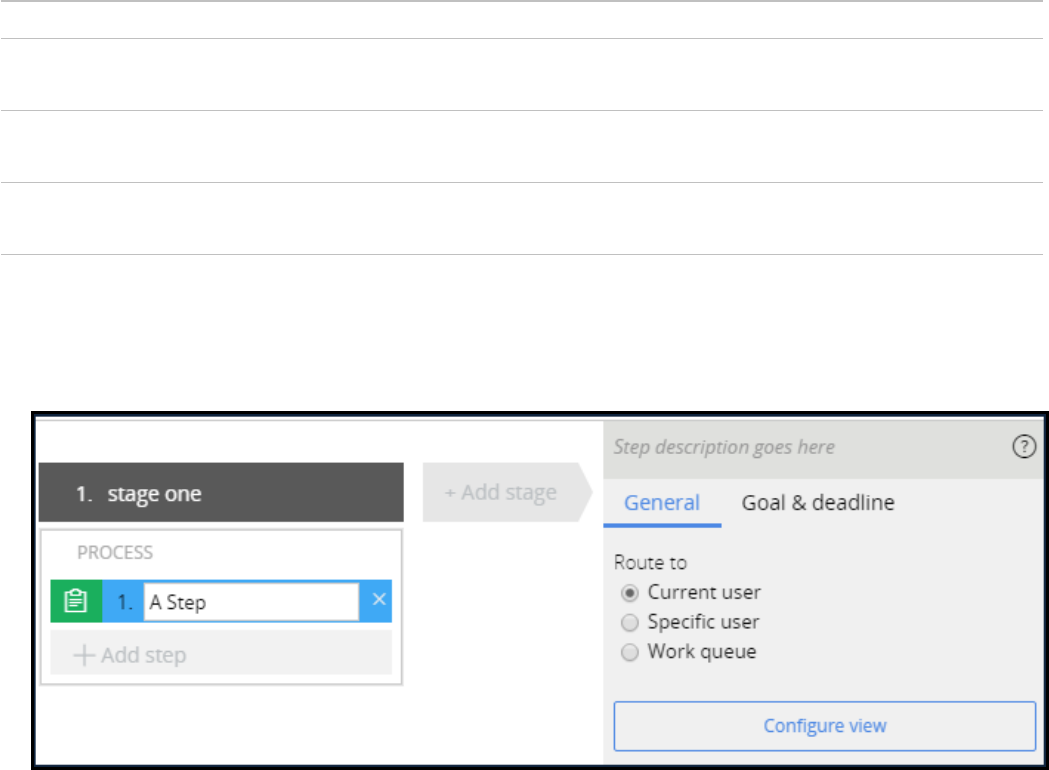Open the help question mark icon
The image size is (1049, 770).
(1024, 448)
